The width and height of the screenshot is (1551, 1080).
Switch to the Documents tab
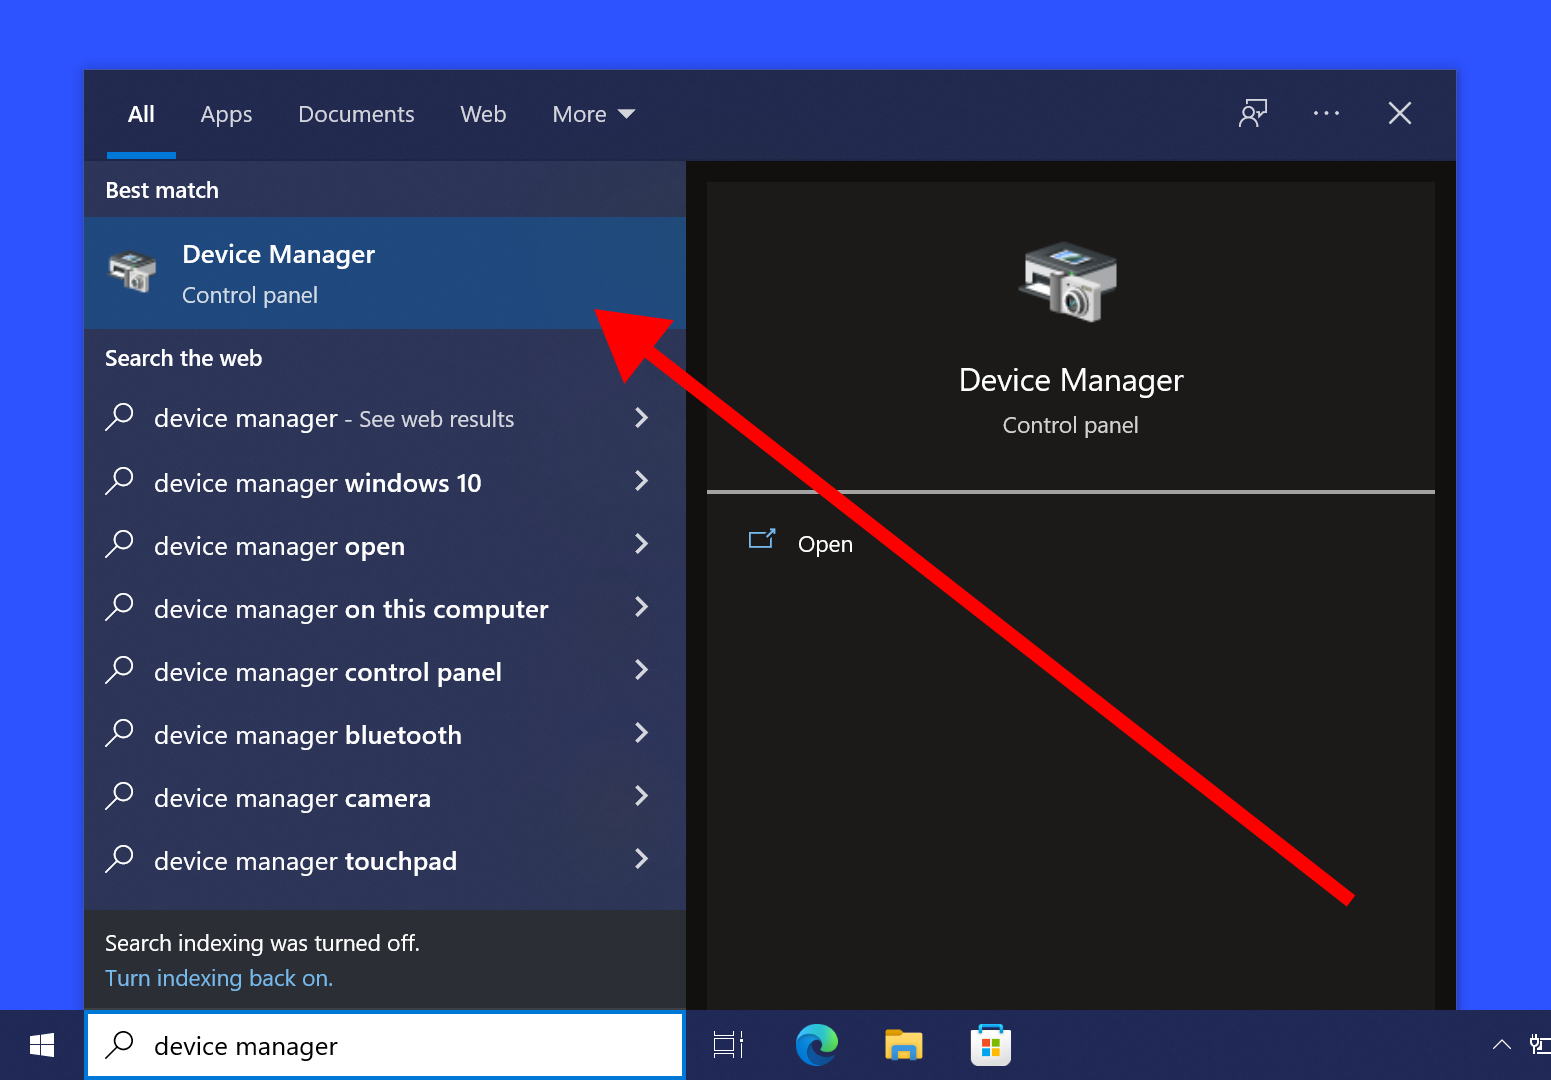click(356, 114)
